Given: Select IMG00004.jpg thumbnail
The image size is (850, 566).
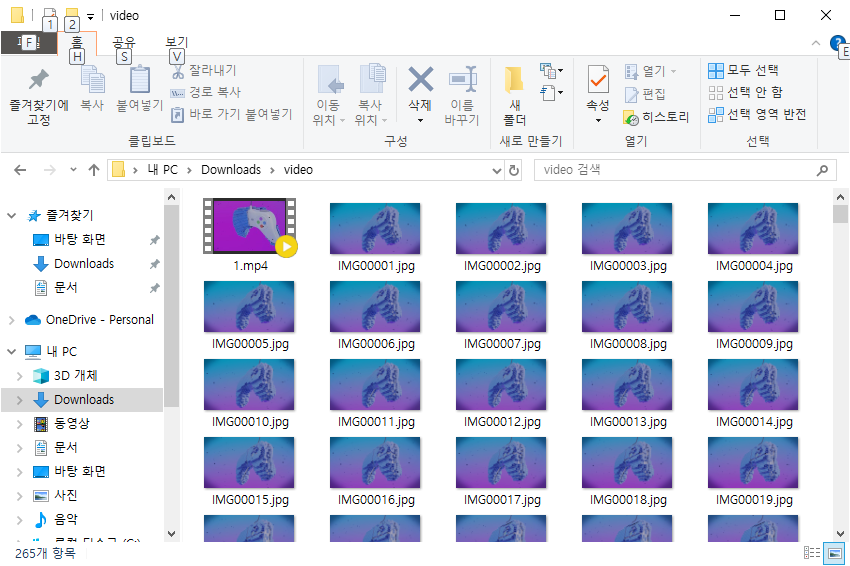Looking at the screenshot, I should (753, 228).
